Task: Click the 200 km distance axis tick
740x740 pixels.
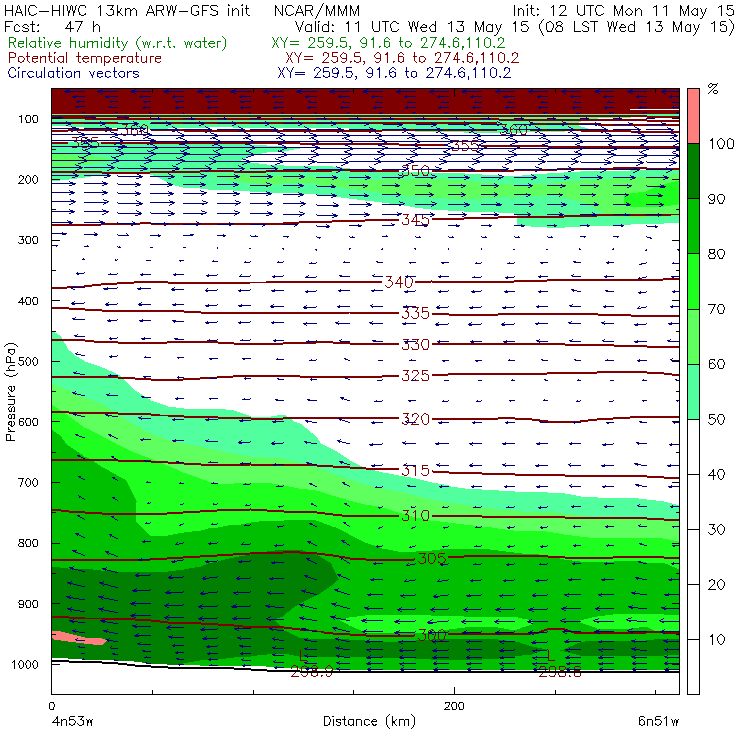Action: click(x=454, y=706)
